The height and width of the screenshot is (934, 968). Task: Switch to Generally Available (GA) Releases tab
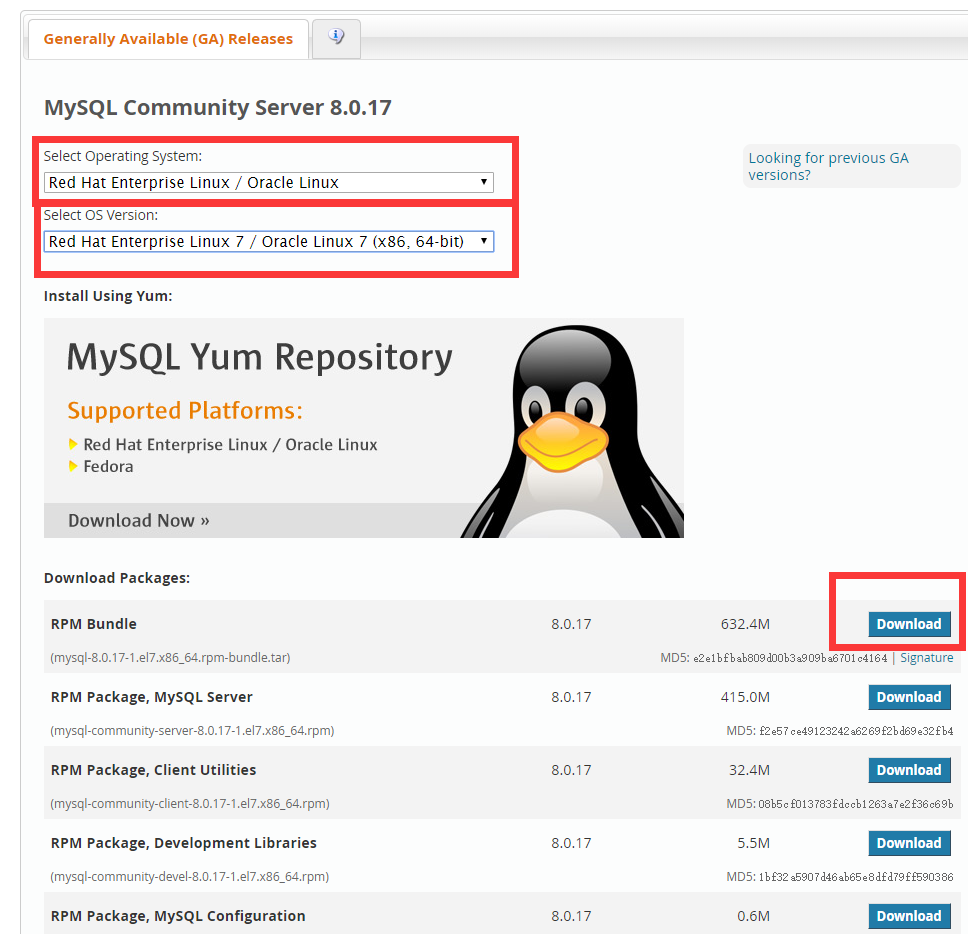point(168,39)
